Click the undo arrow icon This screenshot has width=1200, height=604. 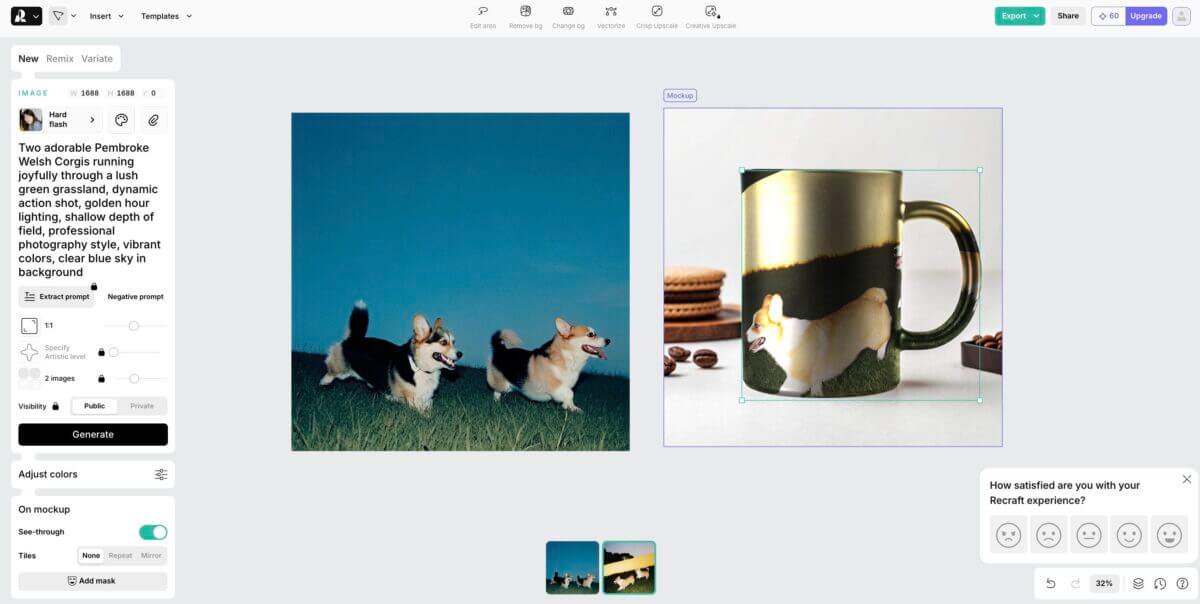[x=1050, y=583]
